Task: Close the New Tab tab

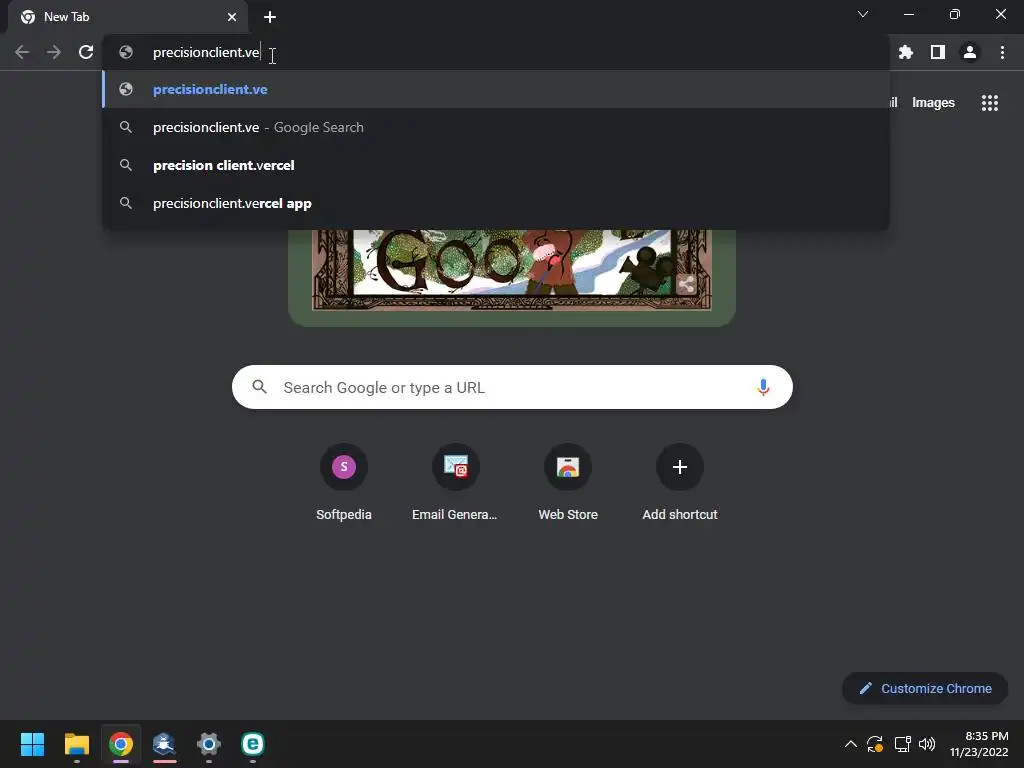Action: coord(232,17)
